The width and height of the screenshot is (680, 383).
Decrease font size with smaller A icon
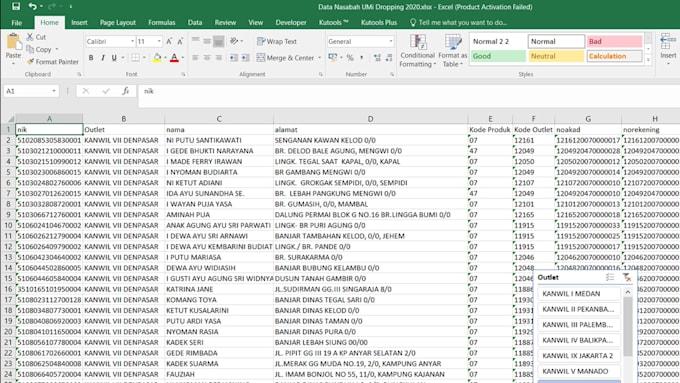click(x=180, y=41)
